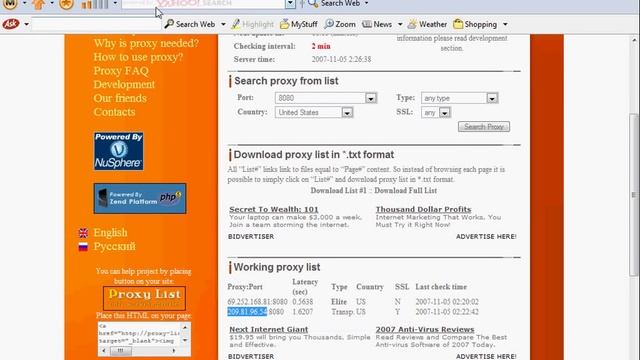Click the HTML box horizontal scrollbar thumb
Viewport: 640px width, 360px height.
click(120, 351)
